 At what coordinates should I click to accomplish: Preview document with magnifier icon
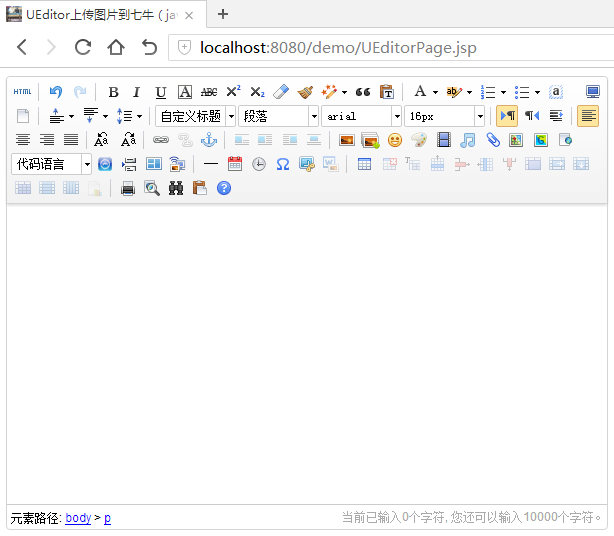pos(152,188)
